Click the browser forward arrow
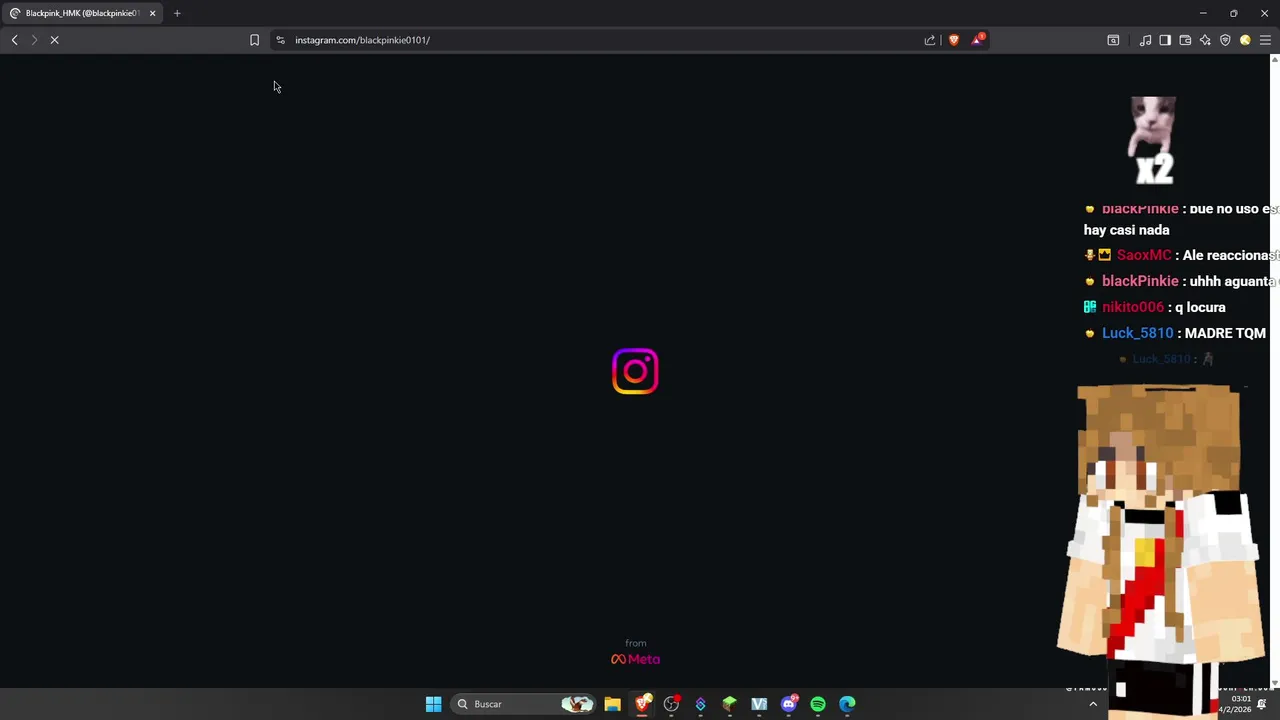 [x=34, y=40]
